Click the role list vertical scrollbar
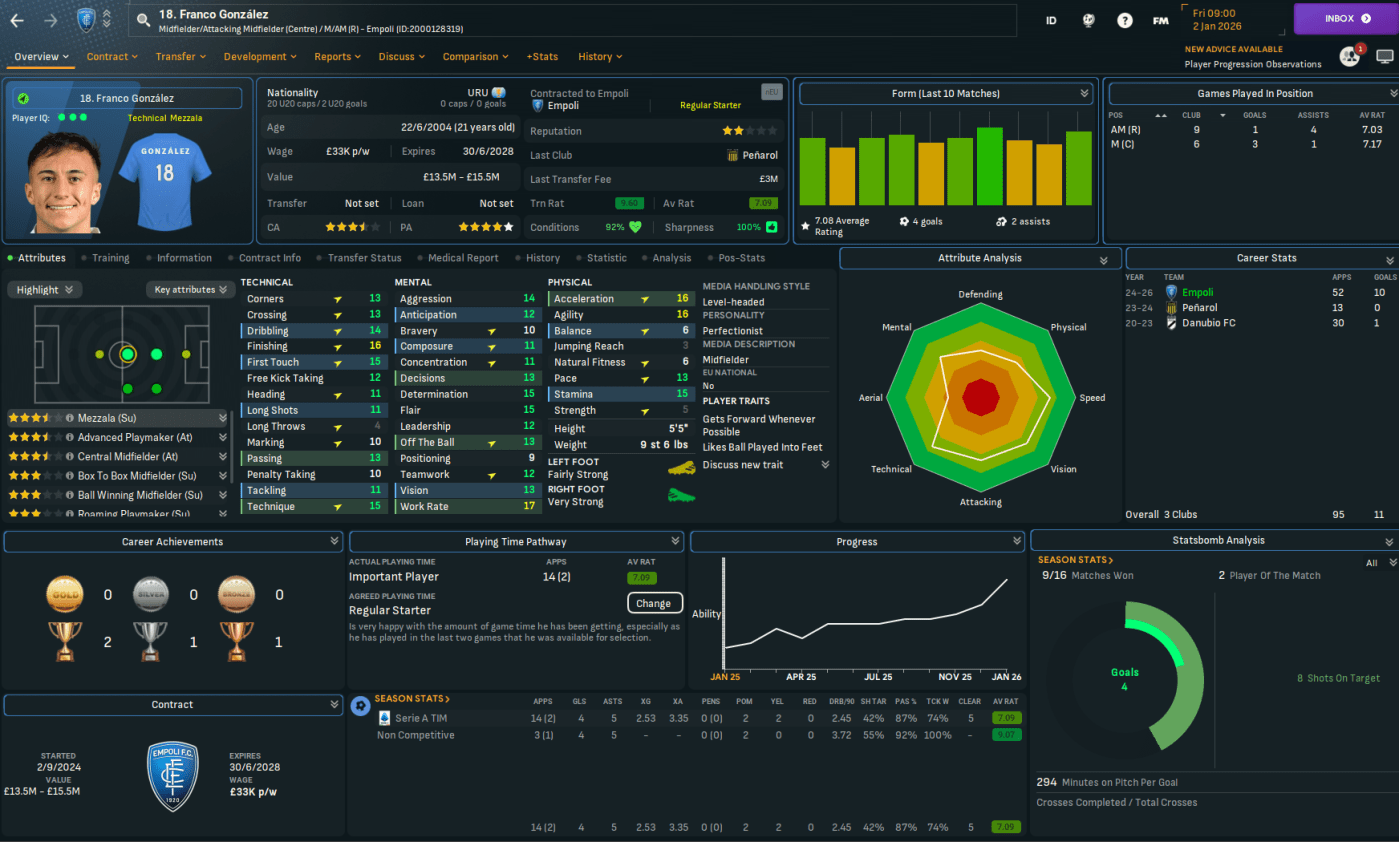The height and width of the screenshot is (842, 1399). click(x=232, y=445)
